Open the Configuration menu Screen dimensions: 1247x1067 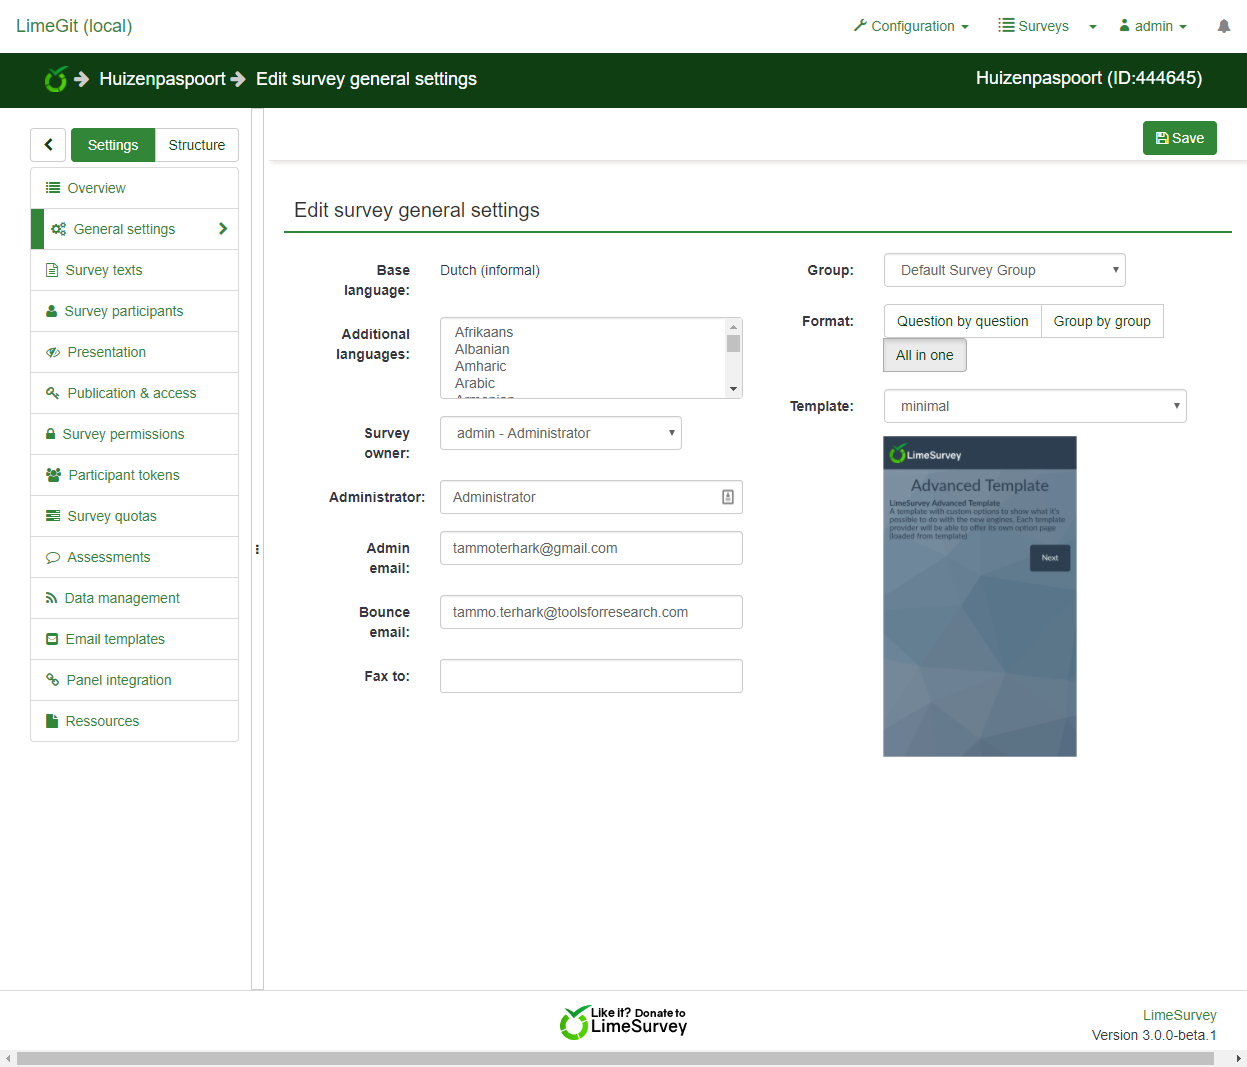point(911,26)
